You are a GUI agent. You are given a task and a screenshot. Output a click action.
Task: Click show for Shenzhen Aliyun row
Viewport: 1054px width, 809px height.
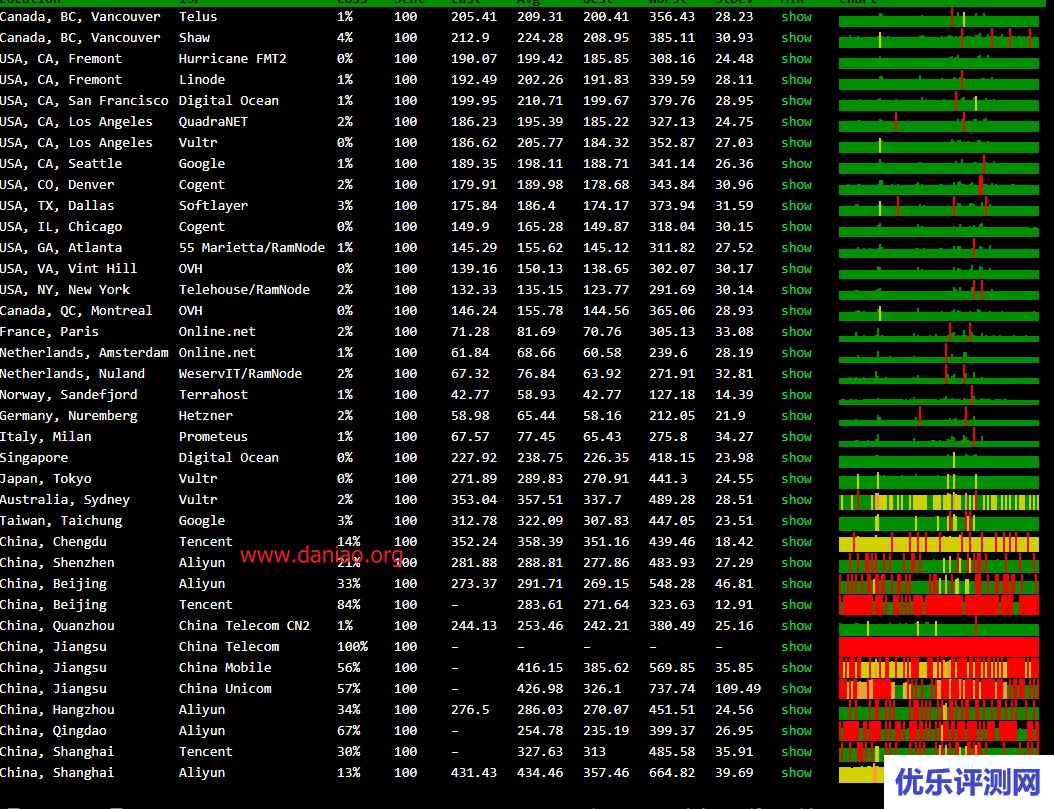797,562
